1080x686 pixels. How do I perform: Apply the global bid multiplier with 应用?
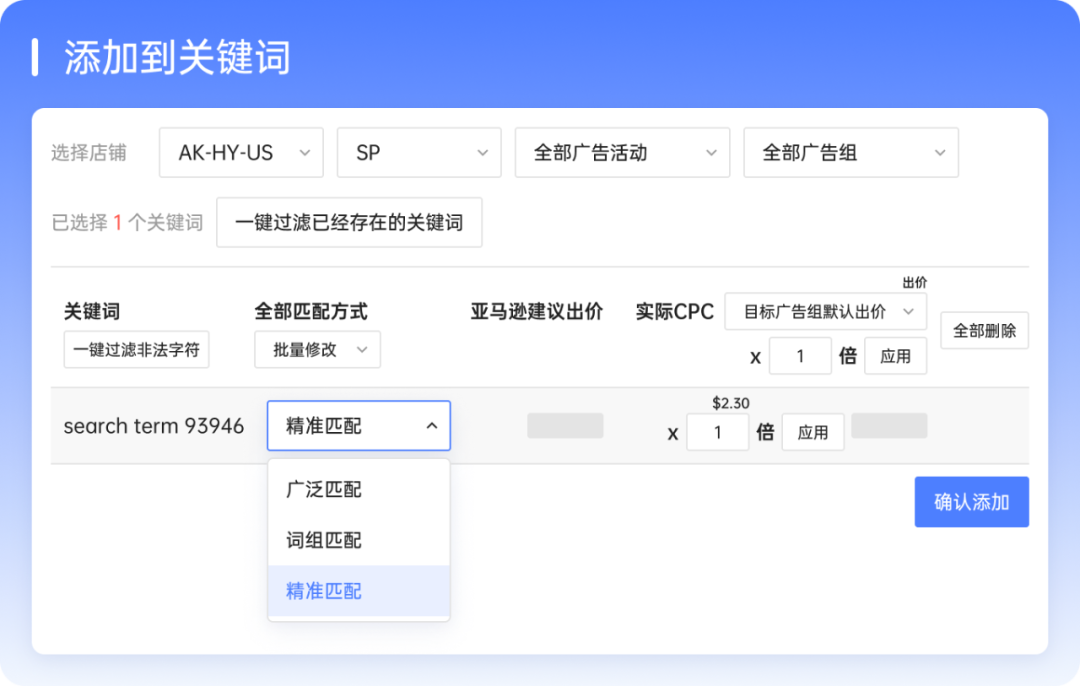(895, 355)
